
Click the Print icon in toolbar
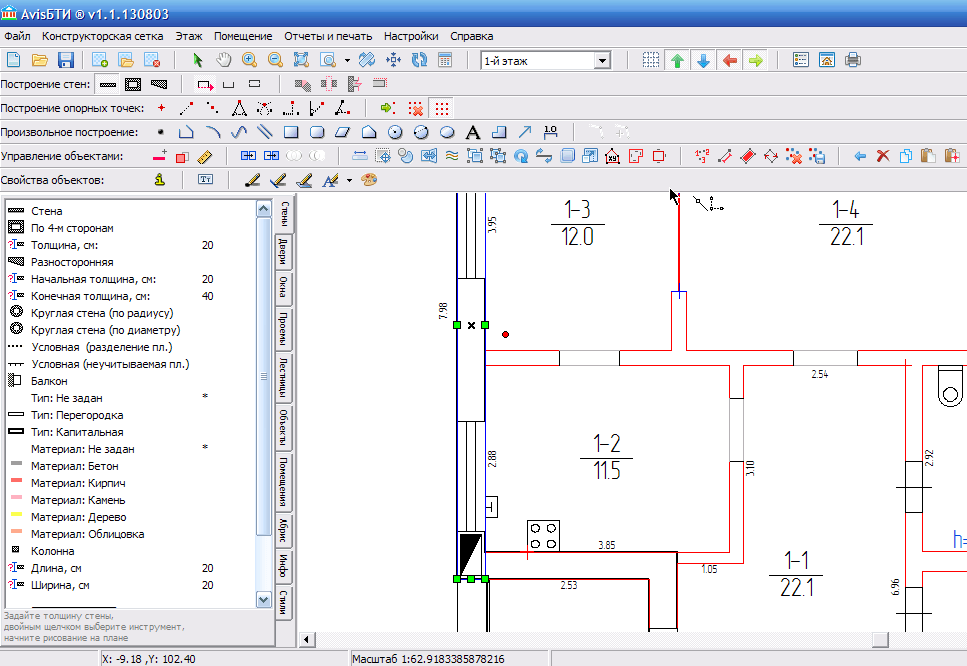coord(853,60)
